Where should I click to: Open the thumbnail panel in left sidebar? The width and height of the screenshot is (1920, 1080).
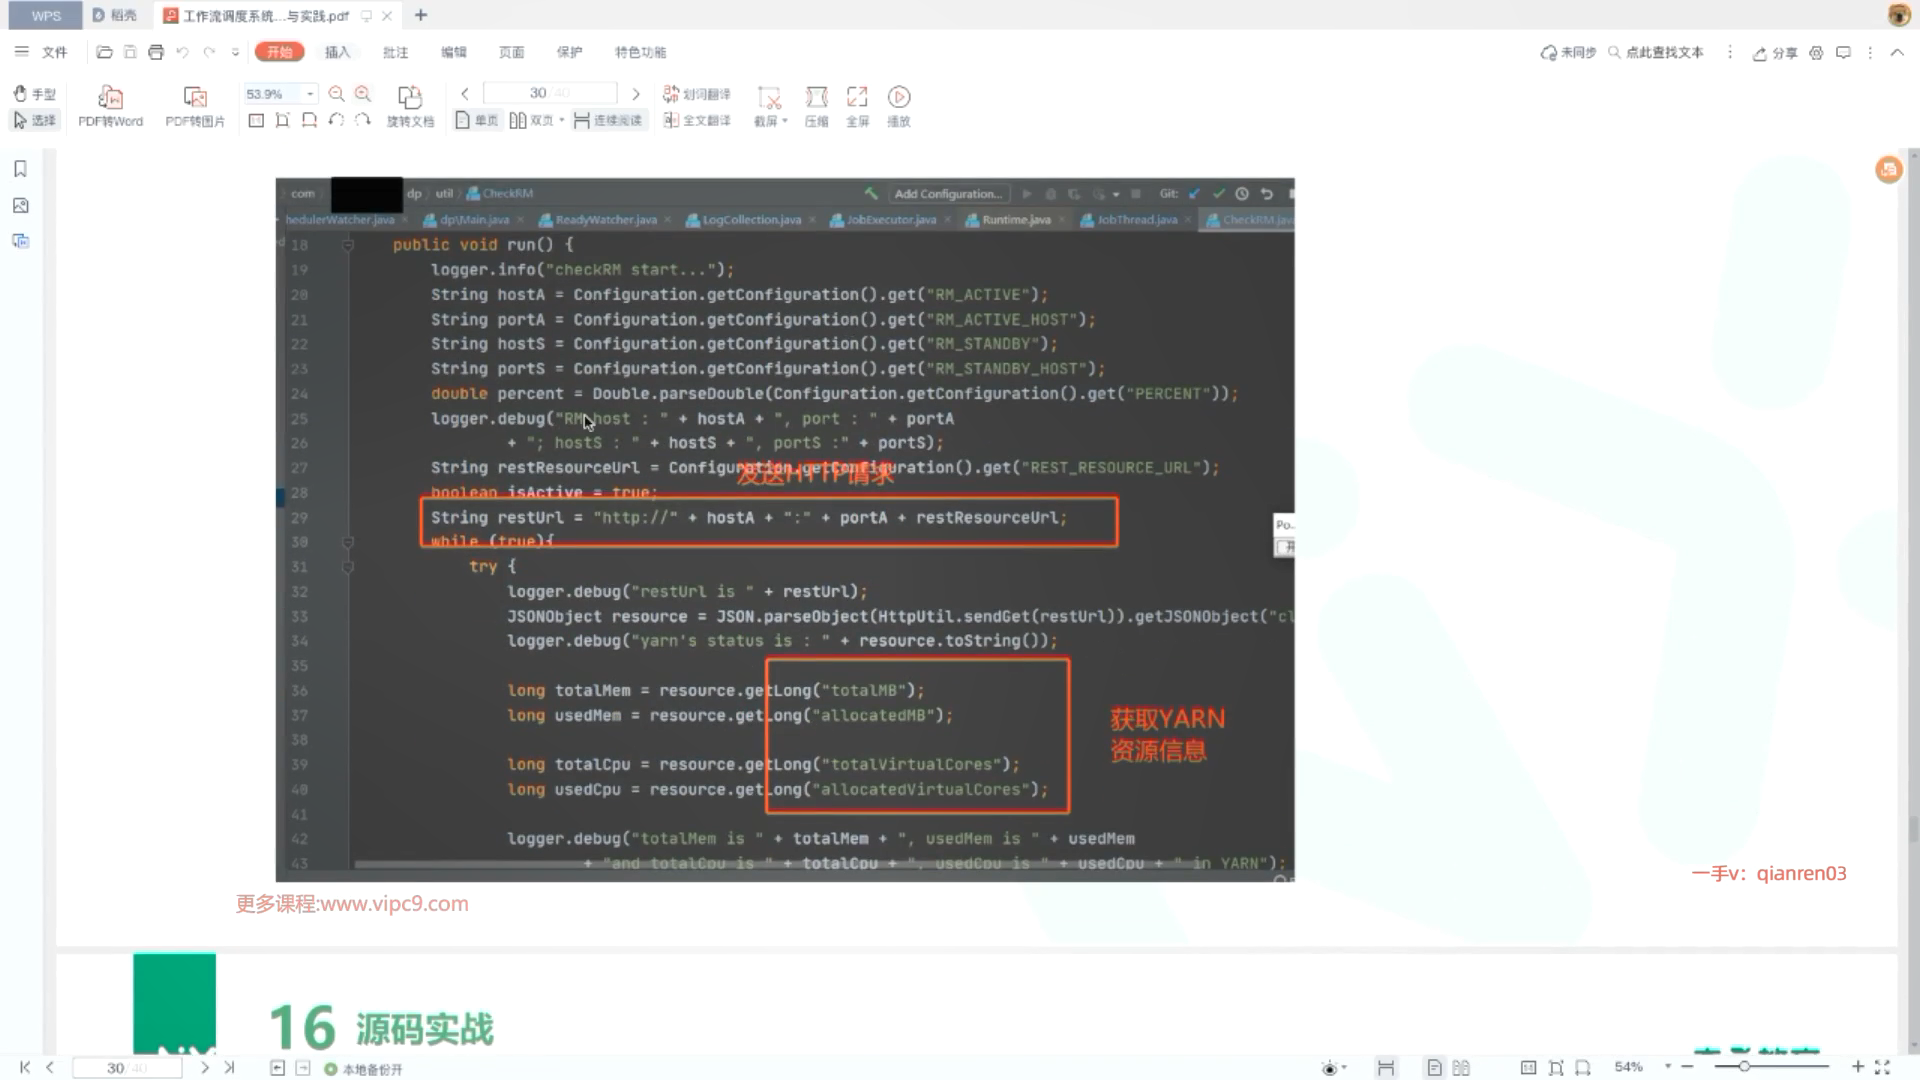pos(20,206)
